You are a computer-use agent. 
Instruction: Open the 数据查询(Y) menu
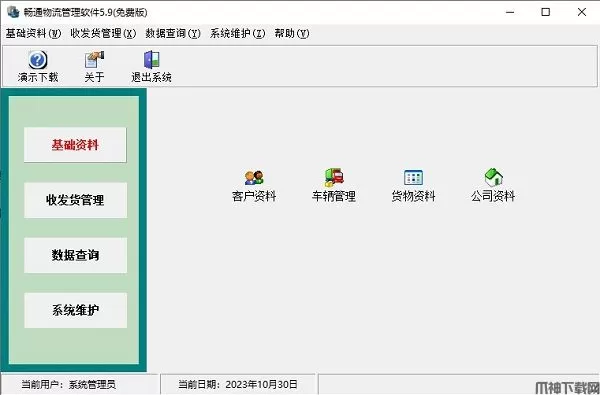click(x=173, y=34)
